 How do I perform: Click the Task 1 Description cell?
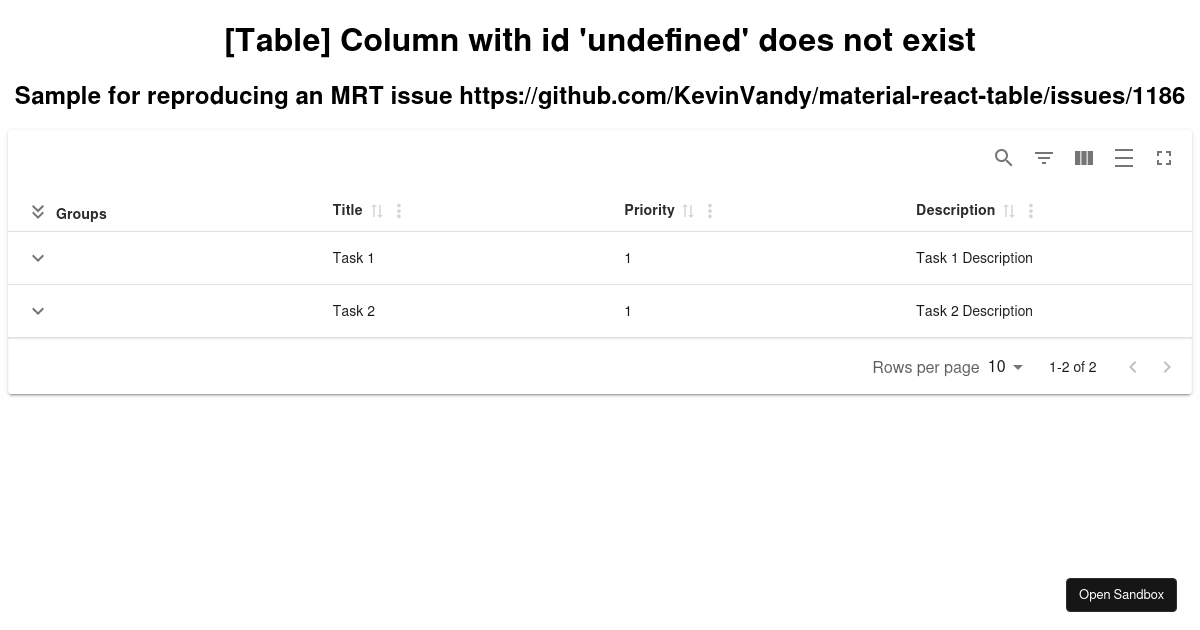pyautogui.click(x=974, y=258)
